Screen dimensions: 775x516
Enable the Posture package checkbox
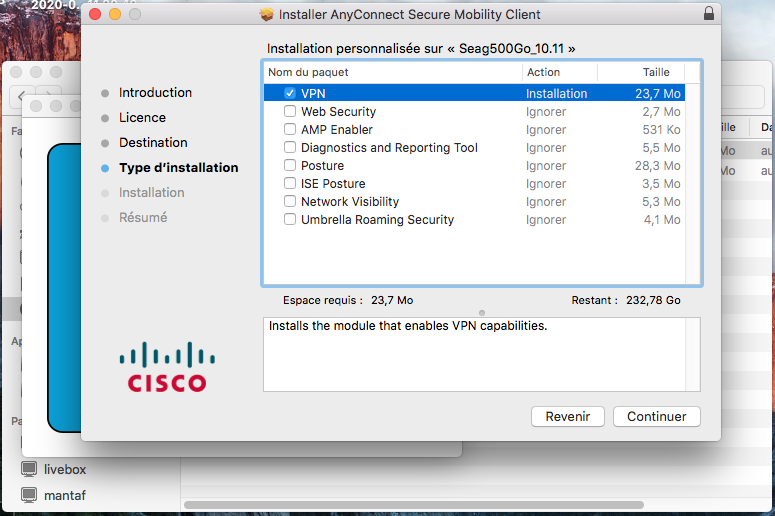[x=290, y=166]
